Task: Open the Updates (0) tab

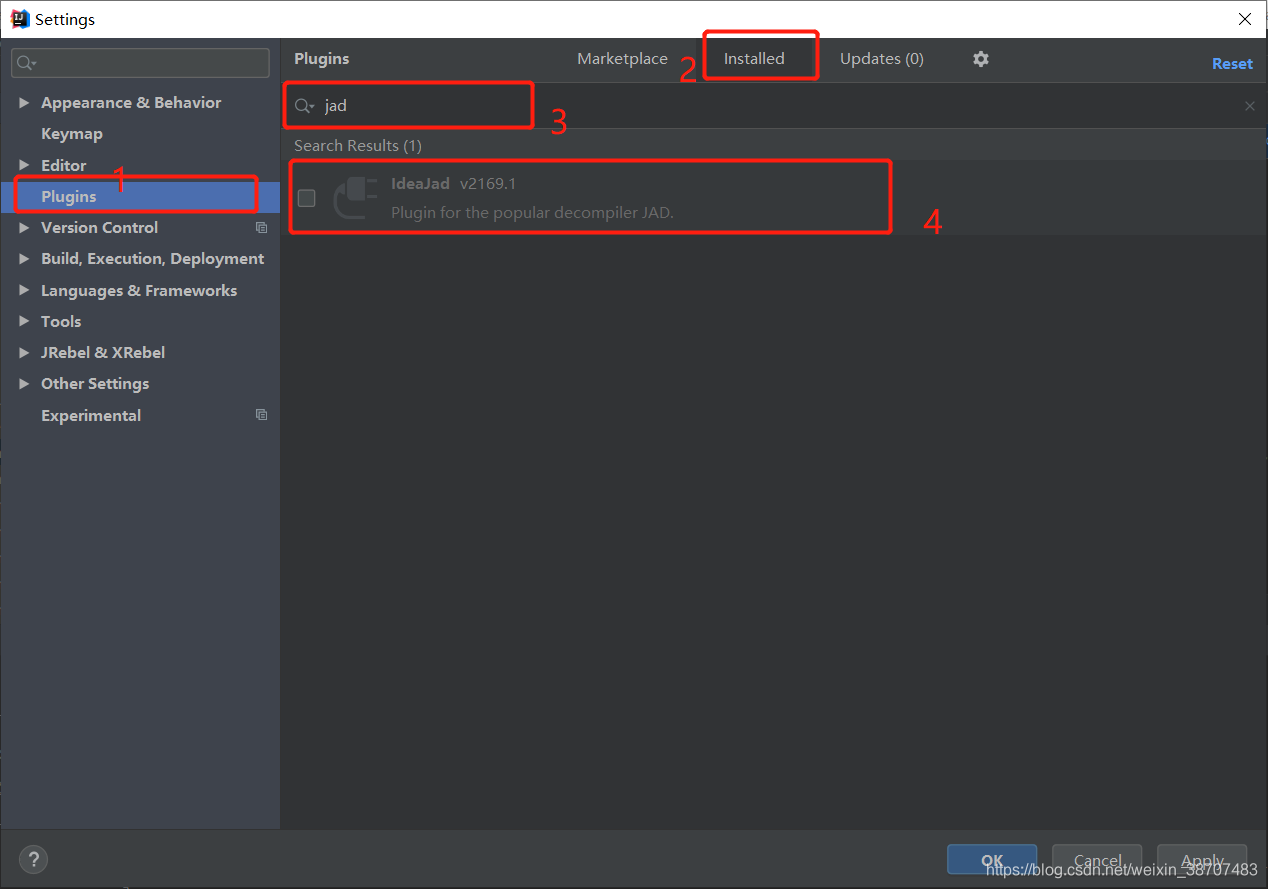Action: (882, 59)
